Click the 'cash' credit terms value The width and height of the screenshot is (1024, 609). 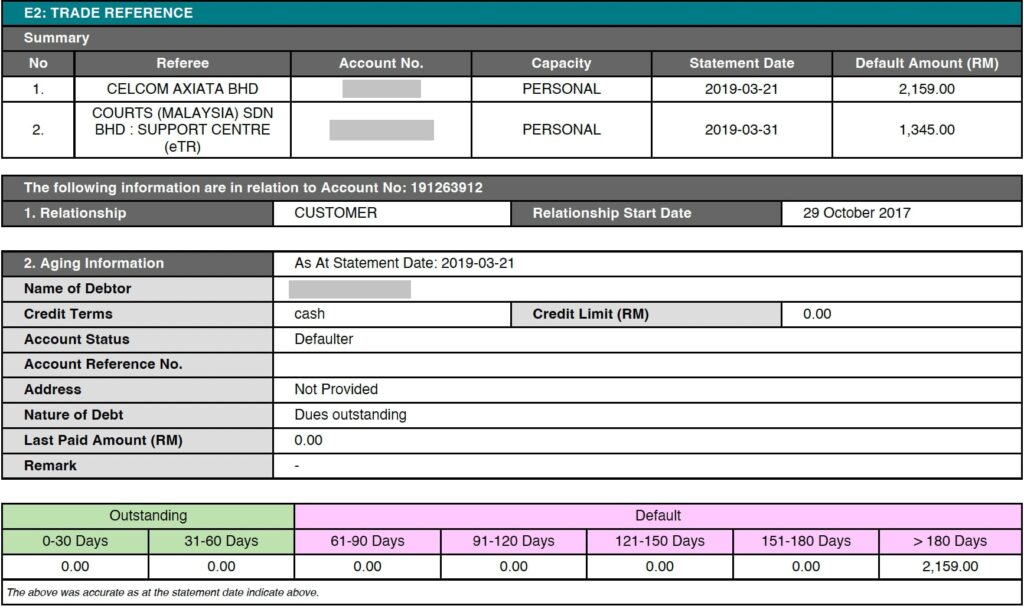coord(310,314)
